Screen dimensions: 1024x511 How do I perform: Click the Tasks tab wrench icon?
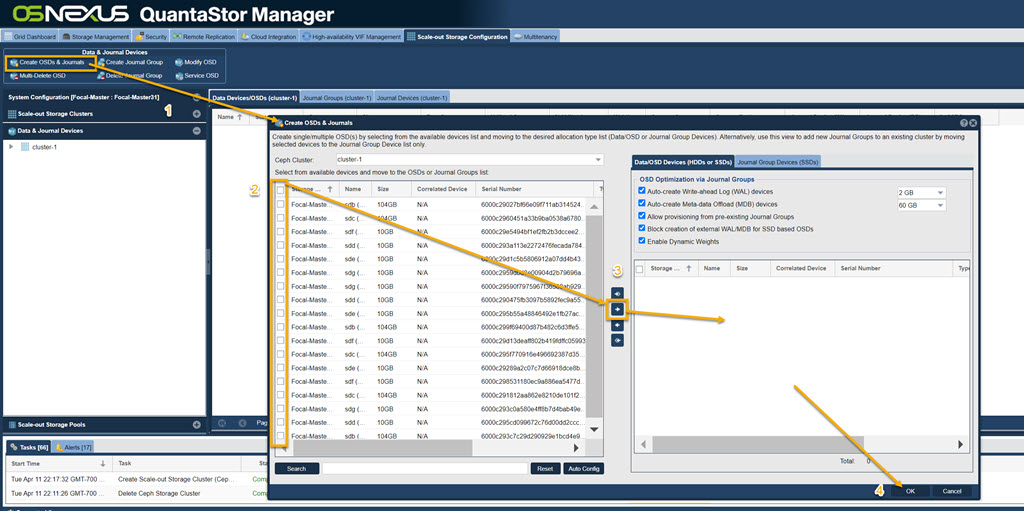(14, 448)
